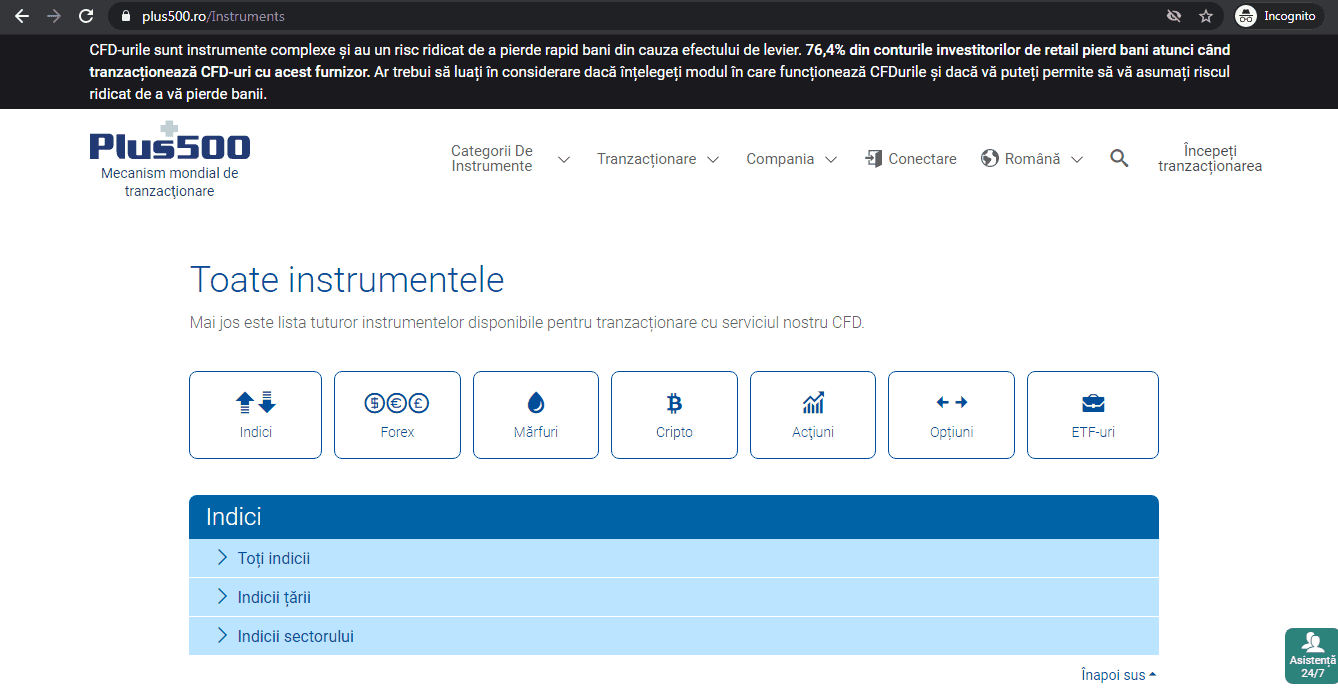This screenshot has width=1338, height=690.
Task: Select the Forex currency icons tile
Action: click(397, 415)
